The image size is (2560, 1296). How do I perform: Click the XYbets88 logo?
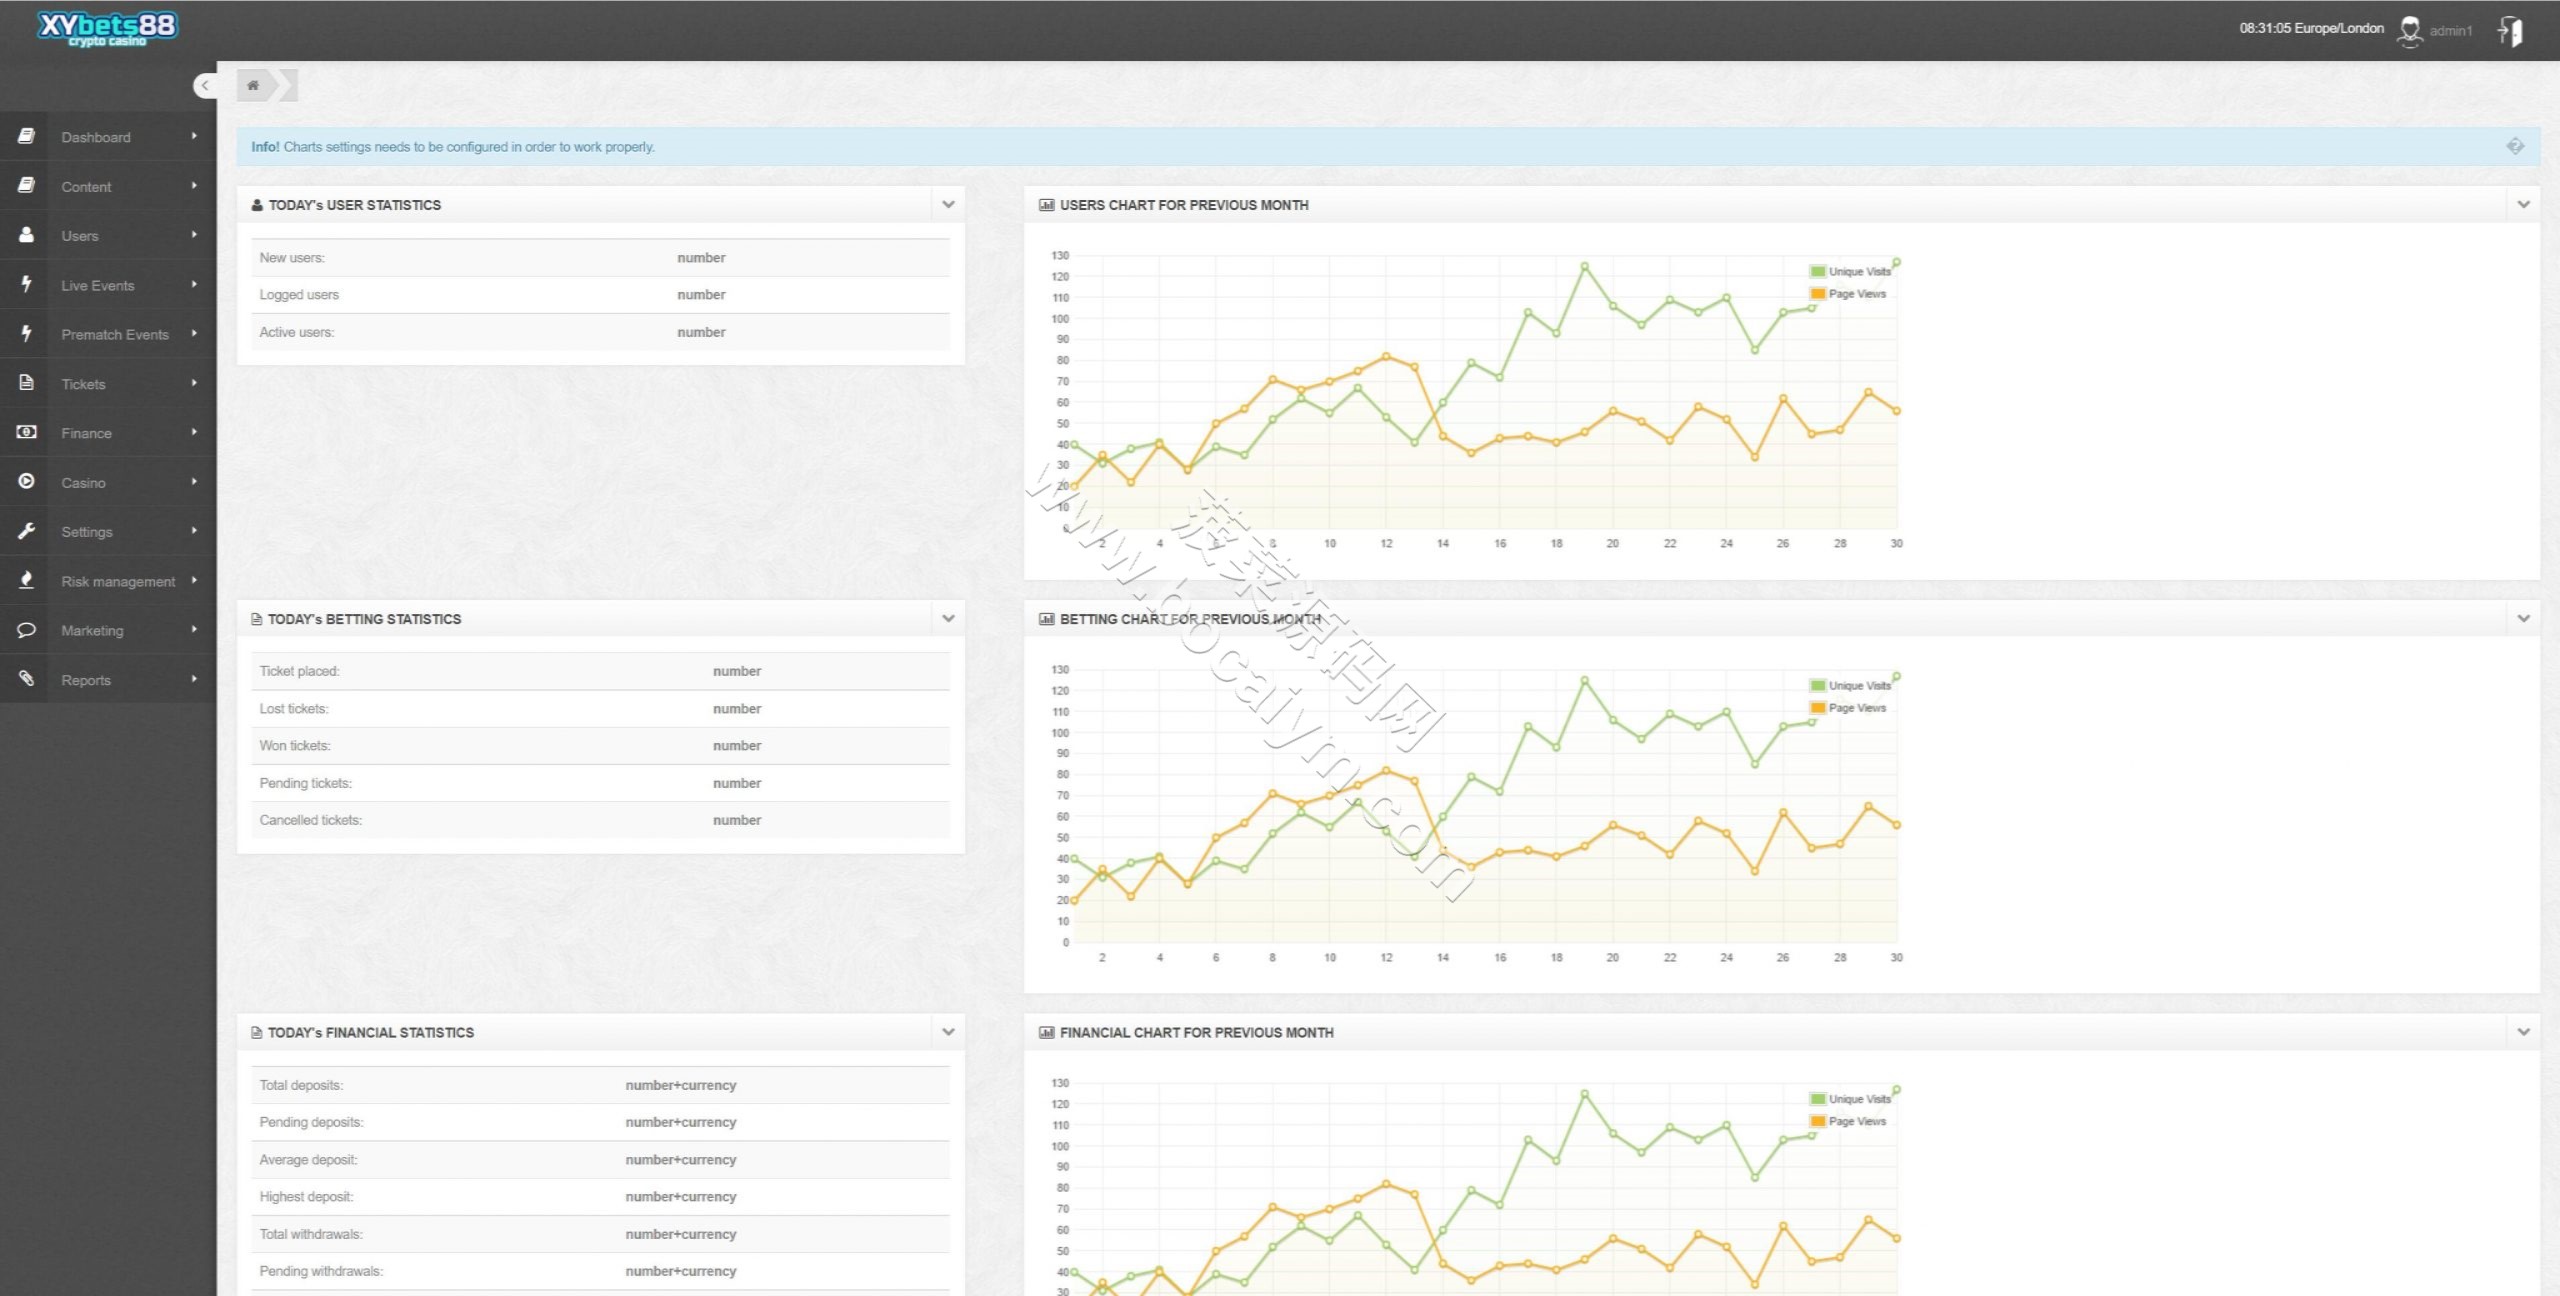(x=107, y=28)
